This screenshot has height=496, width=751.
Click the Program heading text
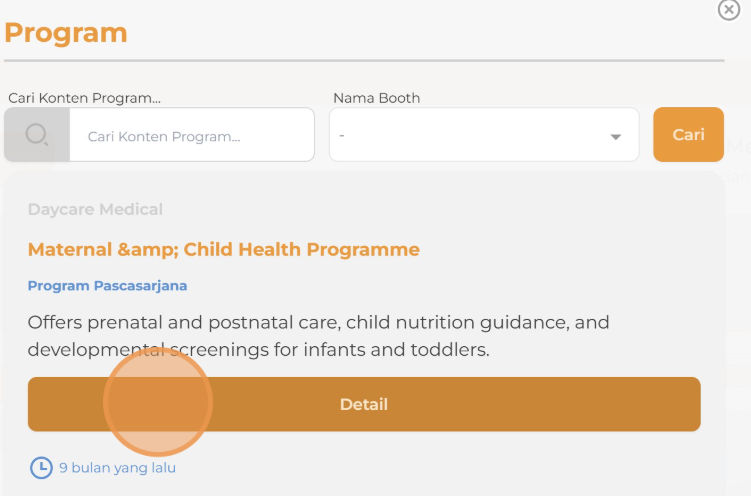click(x=66, y=32)
